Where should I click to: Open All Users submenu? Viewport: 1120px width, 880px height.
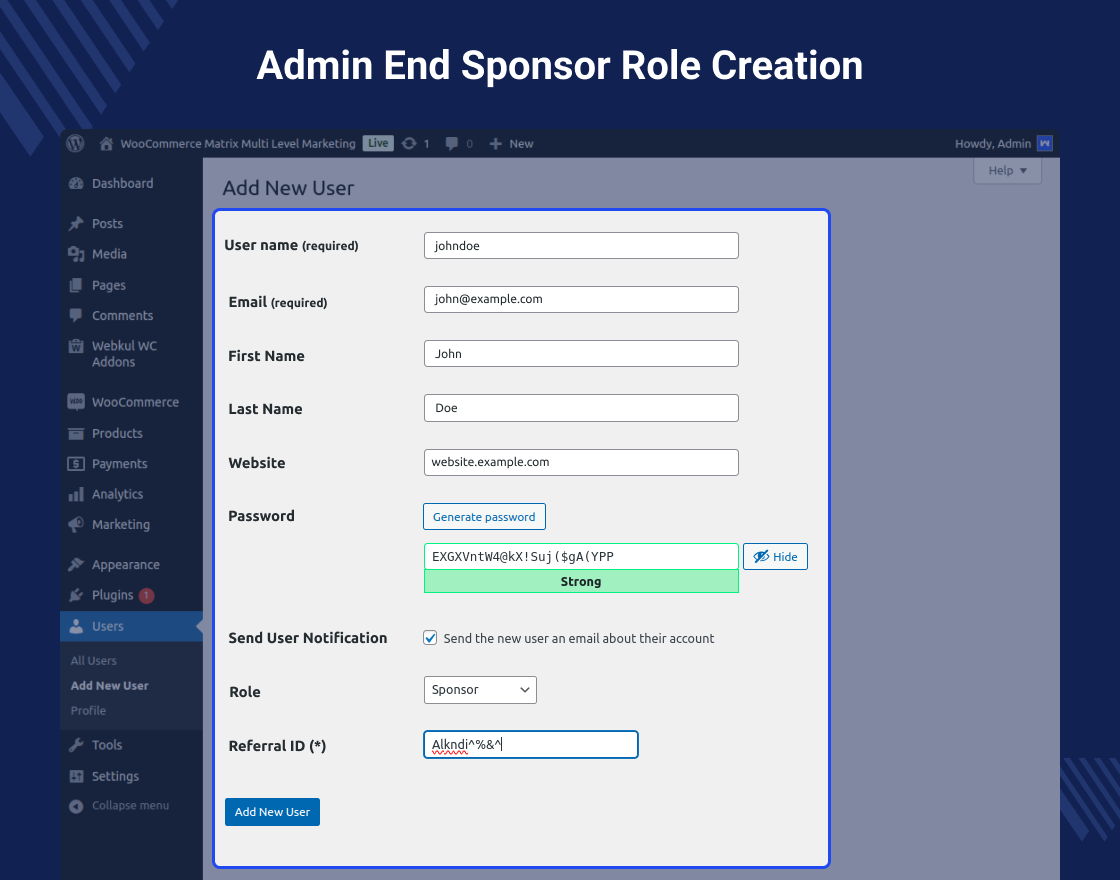[94, 661]
